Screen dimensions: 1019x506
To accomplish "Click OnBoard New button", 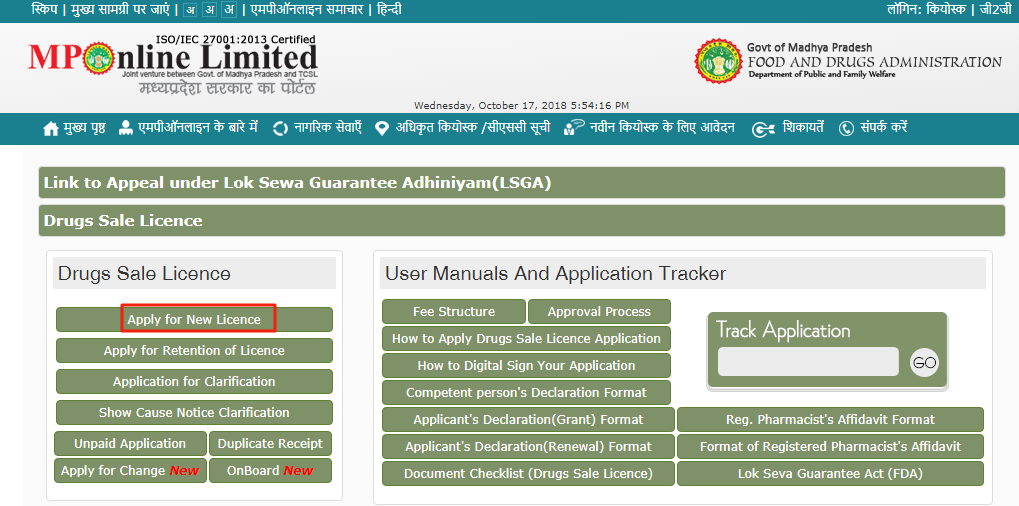I will (270, 471).
